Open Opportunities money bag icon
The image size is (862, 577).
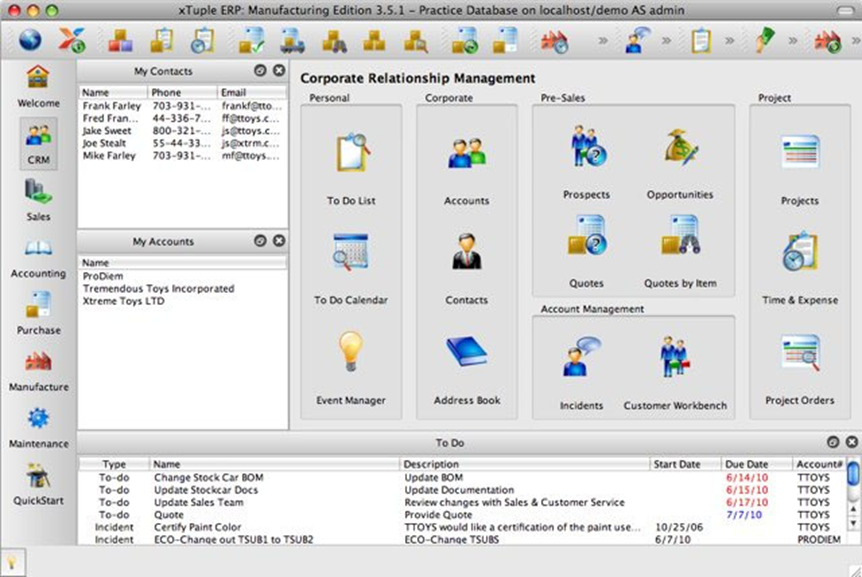[x=680, y=146]
